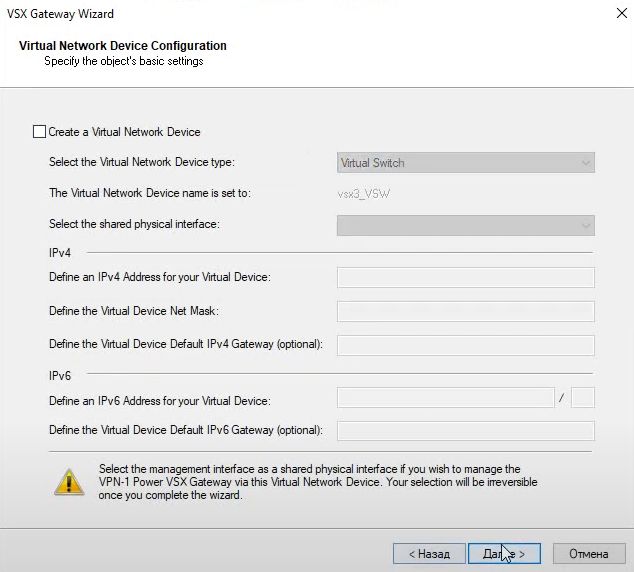Image resolution: width=634 pixels, height=572 pixels.
Task: Click the IPv6 Address input field
Action: click(445, 397)
